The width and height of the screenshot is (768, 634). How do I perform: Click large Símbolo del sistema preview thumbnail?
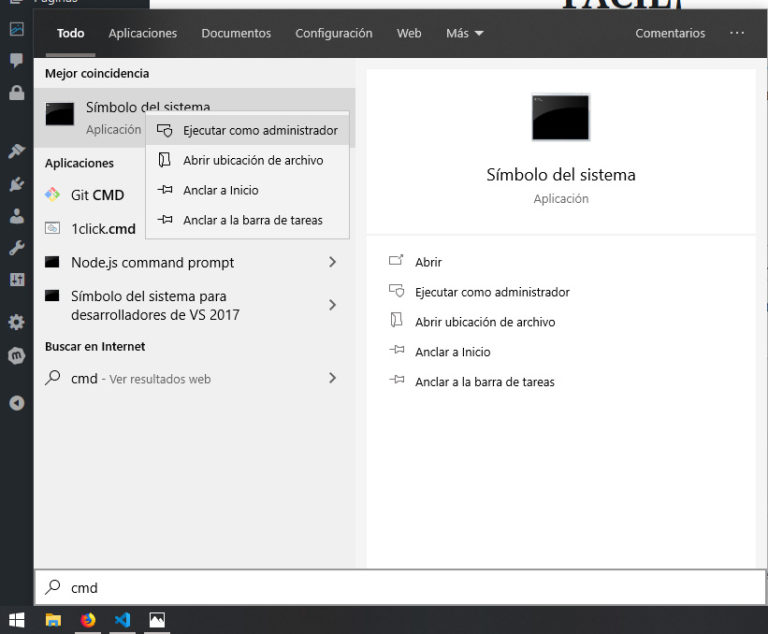(x=561, y=118)
